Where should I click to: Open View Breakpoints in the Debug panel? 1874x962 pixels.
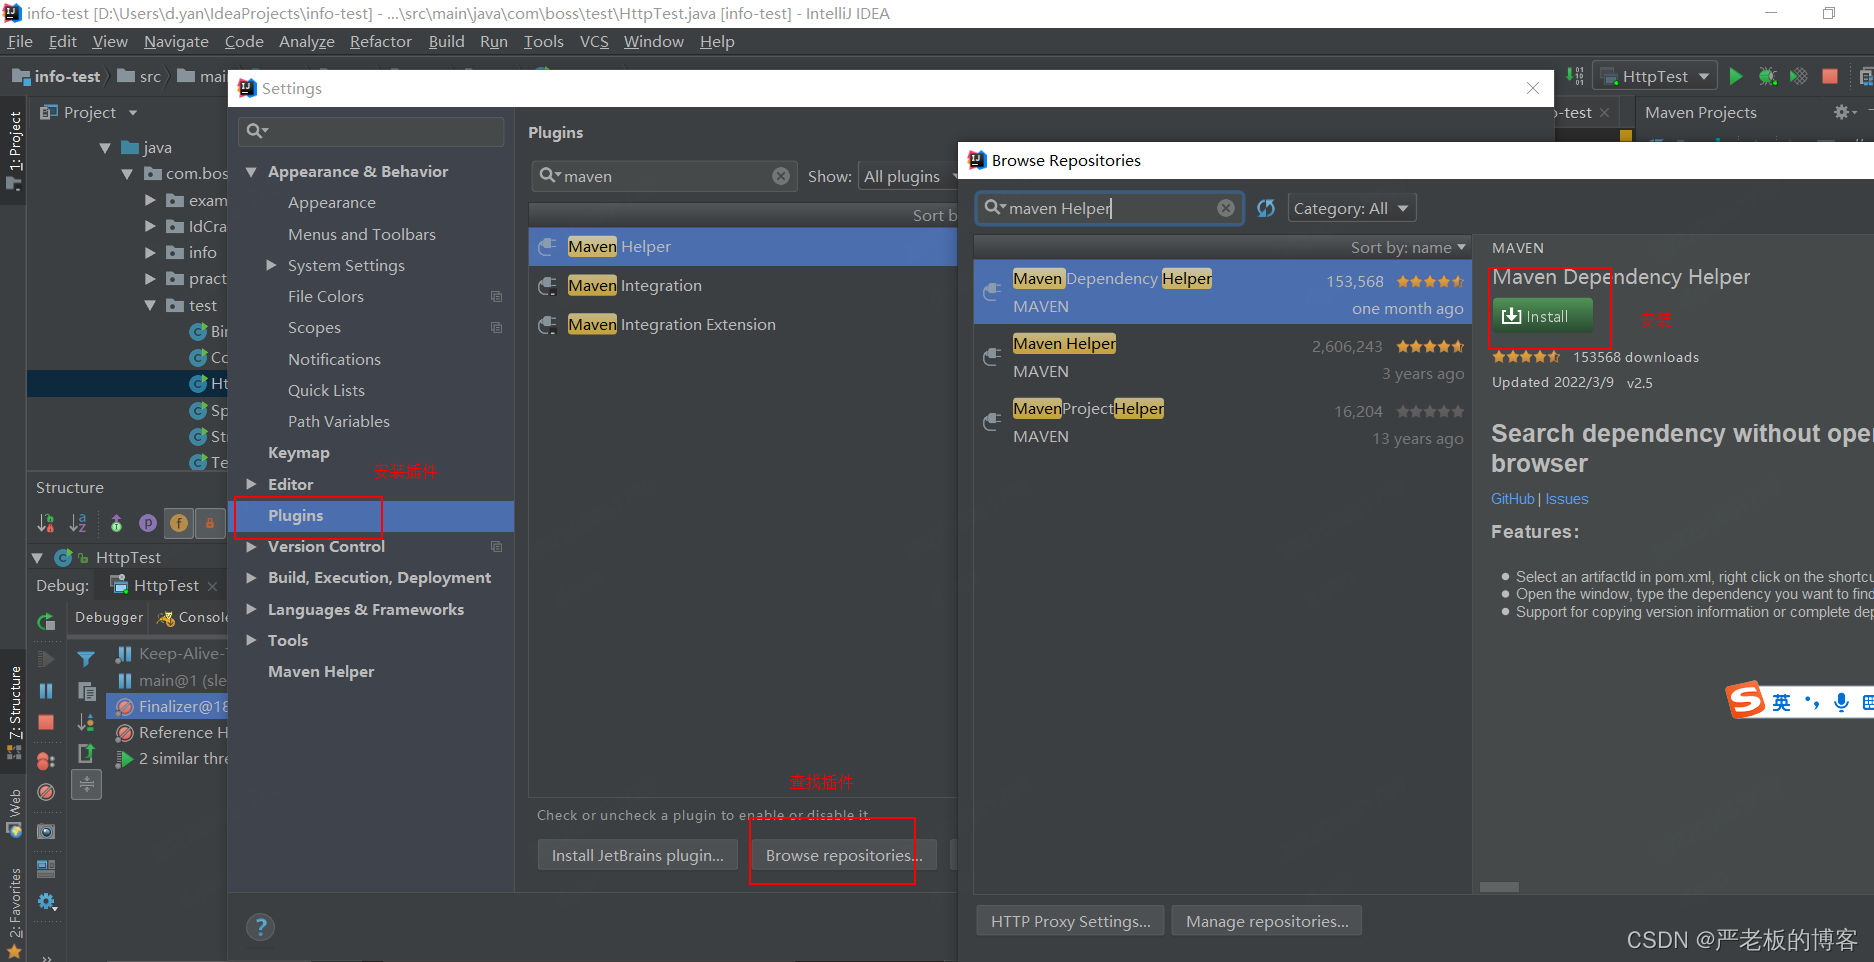click(x=46, y=761)
